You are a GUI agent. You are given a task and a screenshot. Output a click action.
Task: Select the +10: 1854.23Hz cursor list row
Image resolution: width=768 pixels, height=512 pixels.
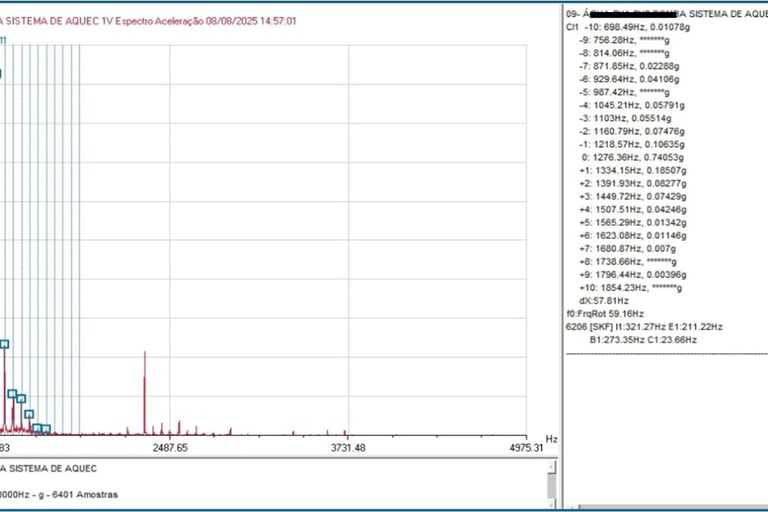coord(630,288)
